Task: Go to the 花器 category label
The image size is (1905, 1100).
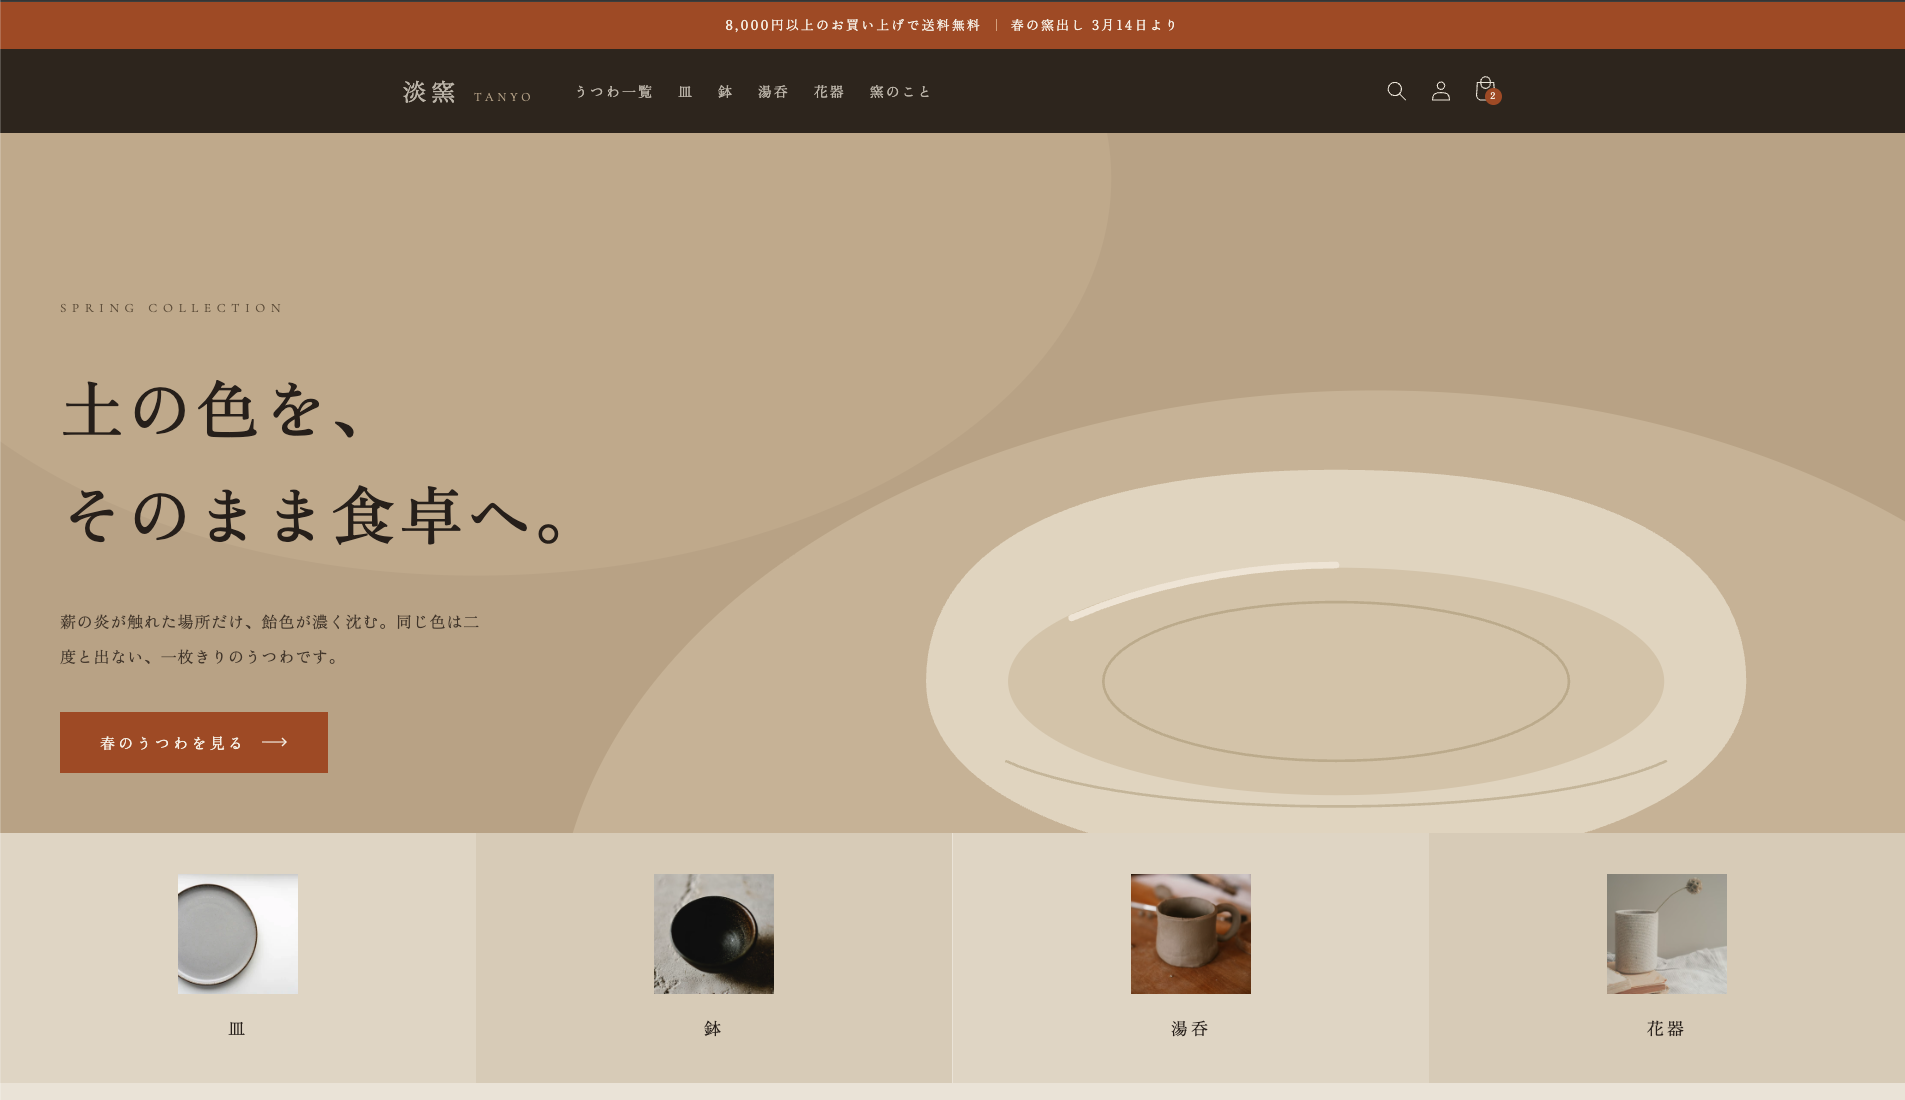Action: 1666,1029
